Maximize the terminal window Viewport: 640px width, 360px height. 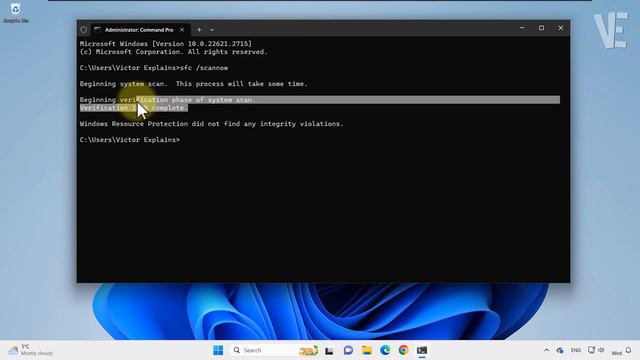(x=541, y=28)
